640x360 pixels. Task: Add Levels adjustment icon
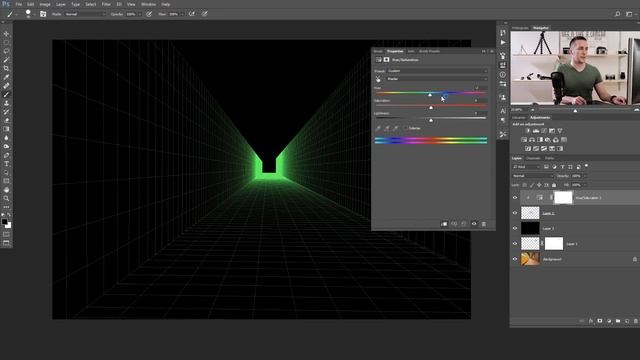tap(536, 131)
